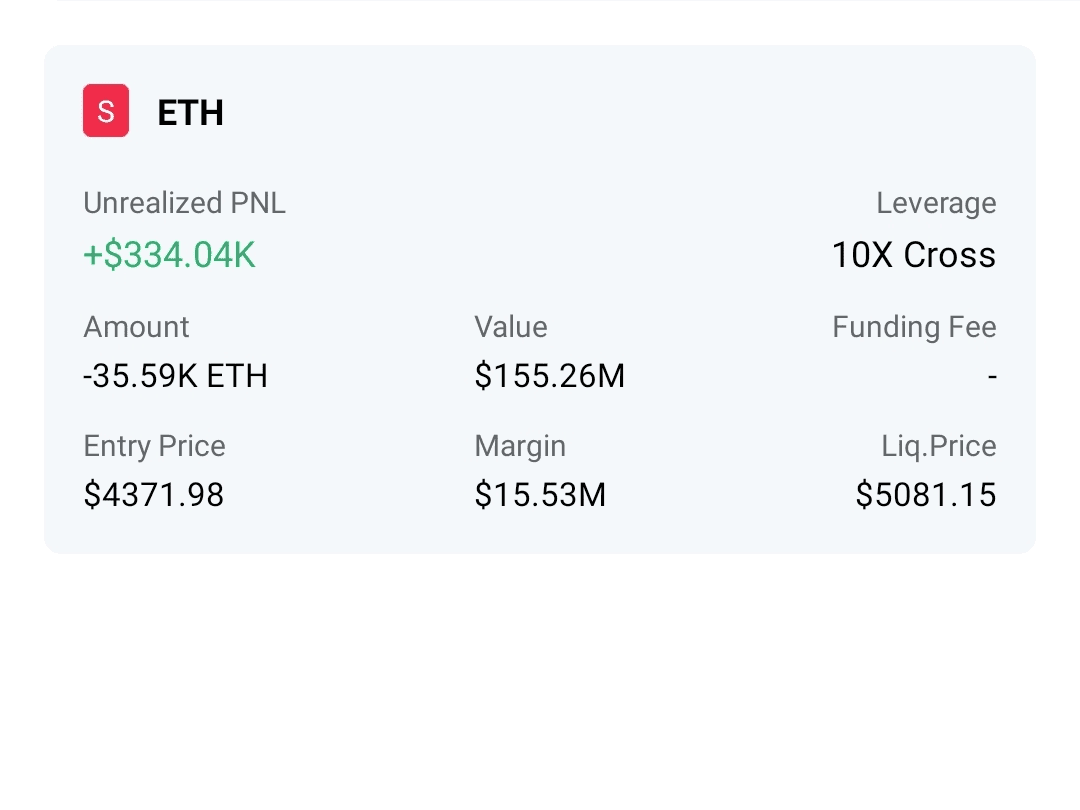This screenshot has height=810, width=1080.
Task: Click the Entry Price label
Action: click(154, 445)
